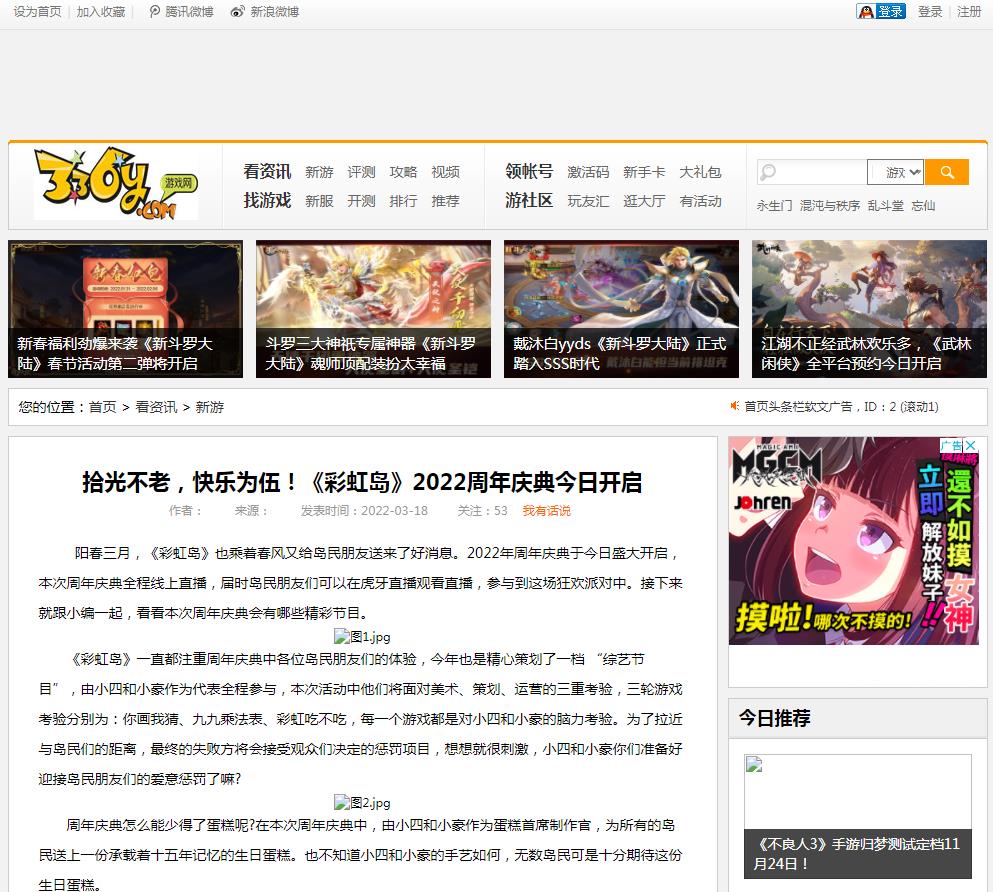Open 斗罗三大神祇专属神器 banner thumbnail

[x=373, y=309]
